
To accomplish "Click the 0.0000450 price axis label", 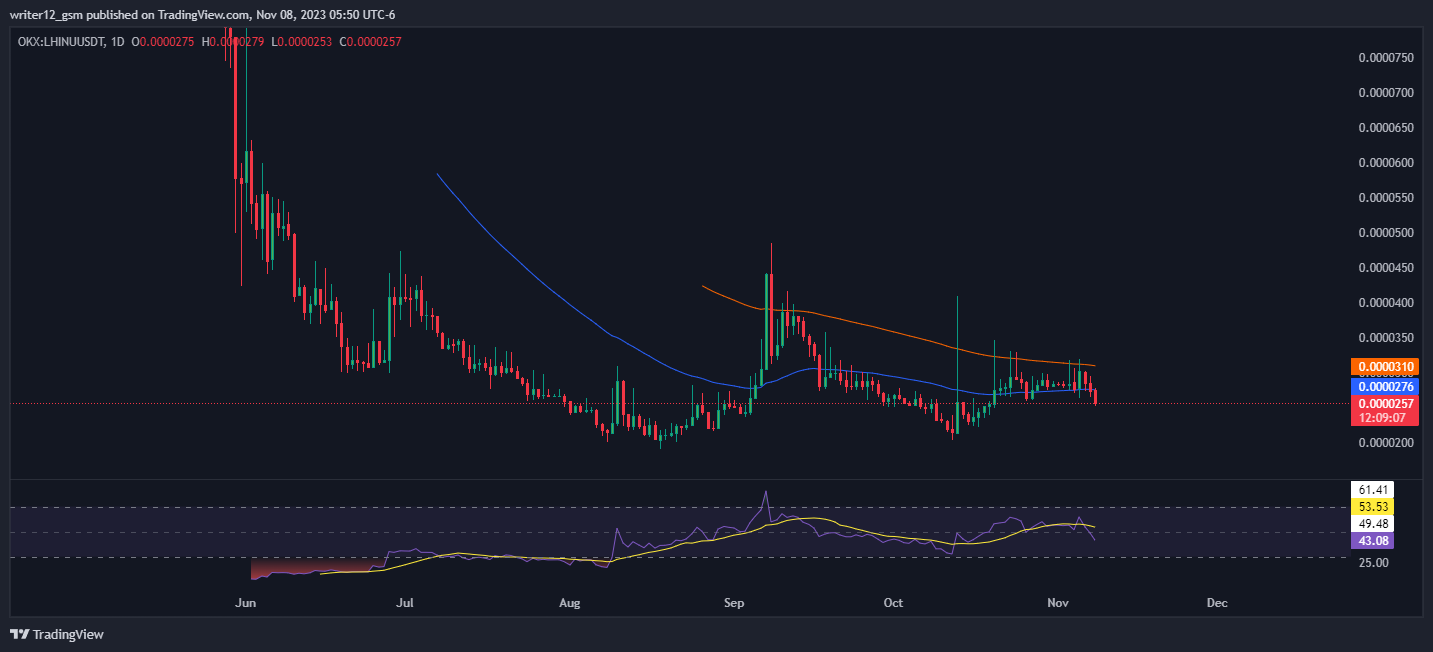I will click(x=1386, y=268).
